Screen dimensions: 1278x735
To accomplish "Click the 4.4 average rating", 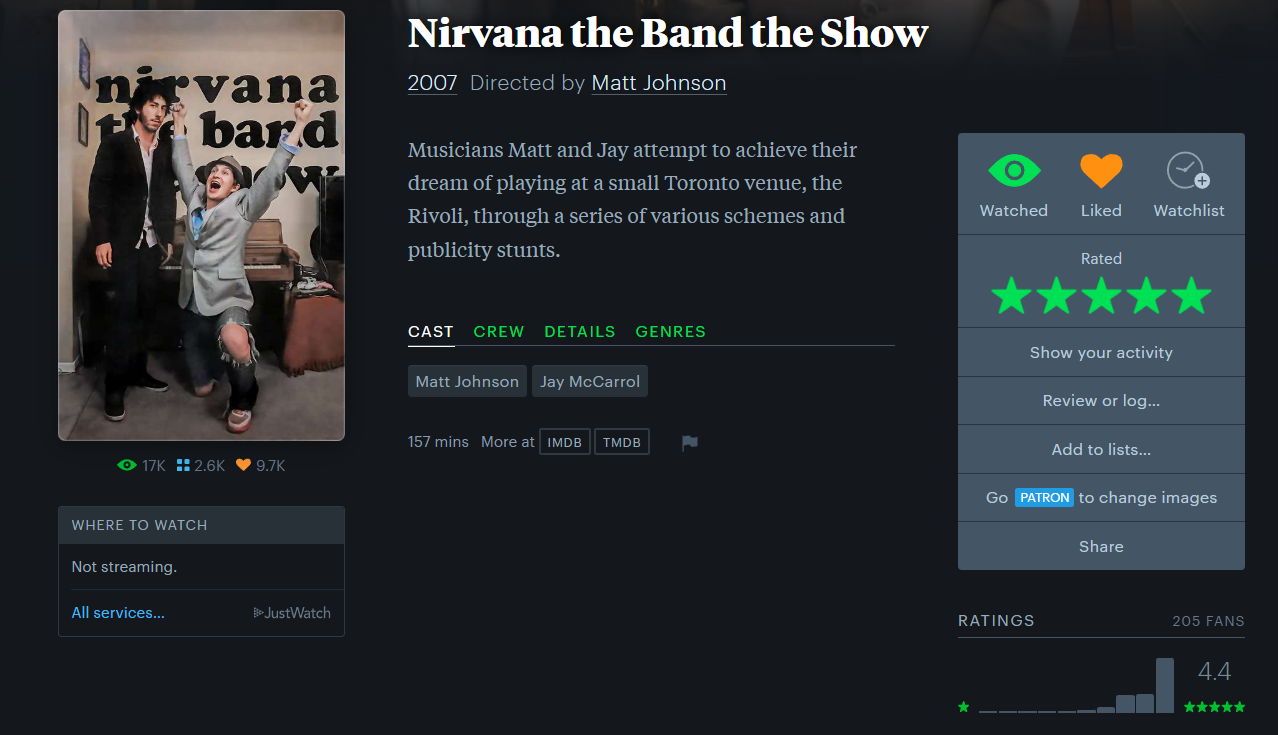I will [1214, 671].
